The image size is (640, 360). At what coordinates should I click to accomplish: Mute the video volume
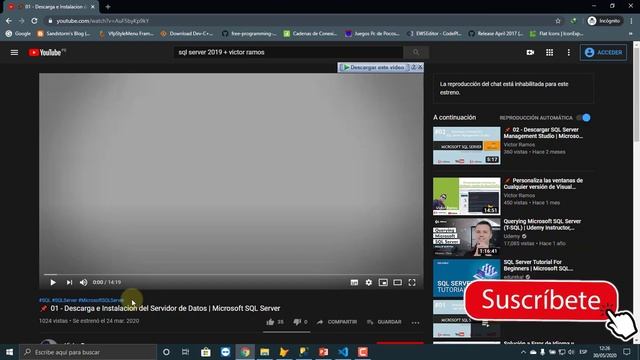tap(84, 282)
